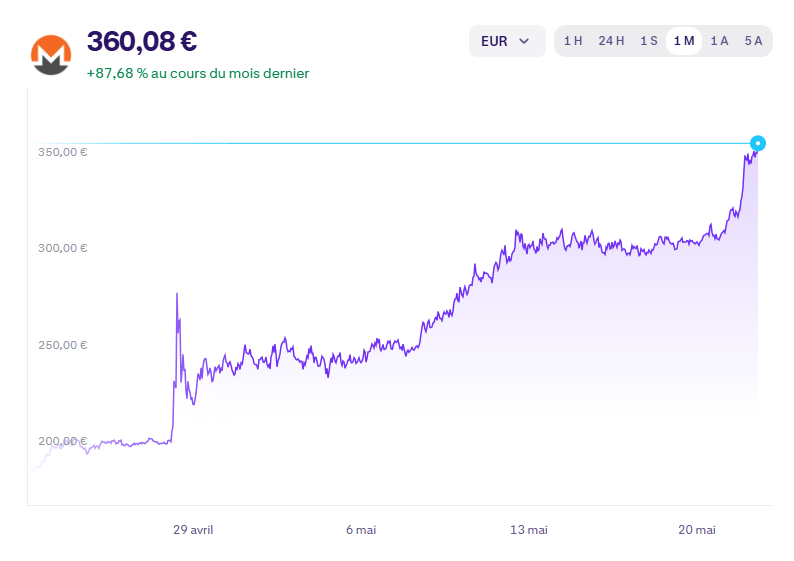Viewport: 794px width, 561px height.
Task: Switch chart to 5 A range
Action: [753, 41]
